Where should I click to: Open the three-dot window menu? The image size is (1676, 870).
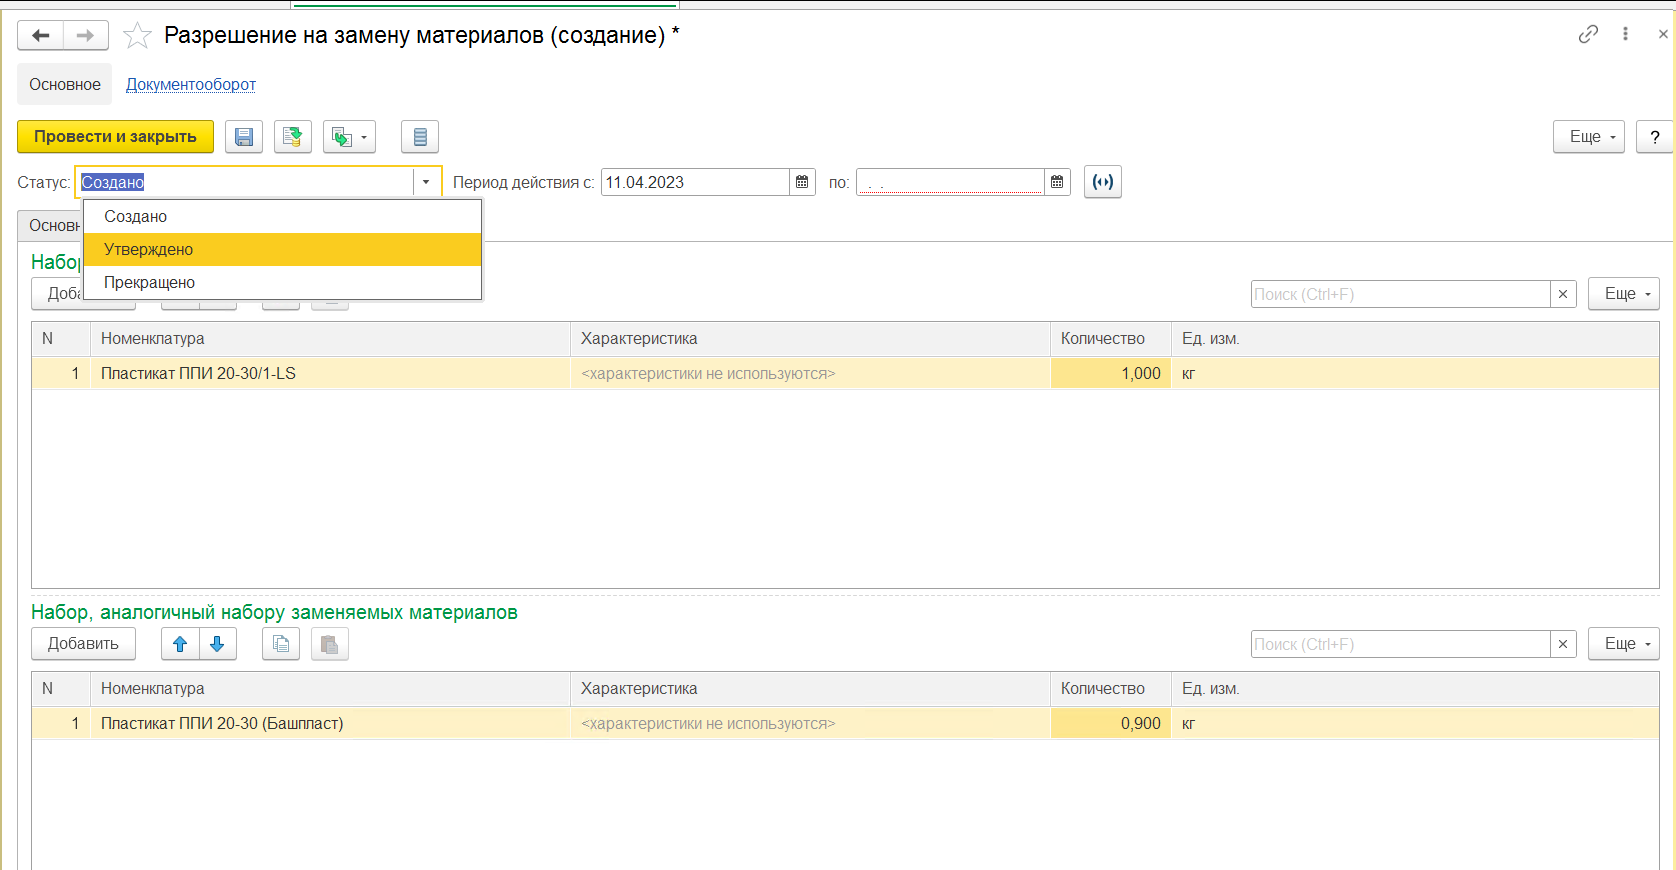click(1625, 34)
